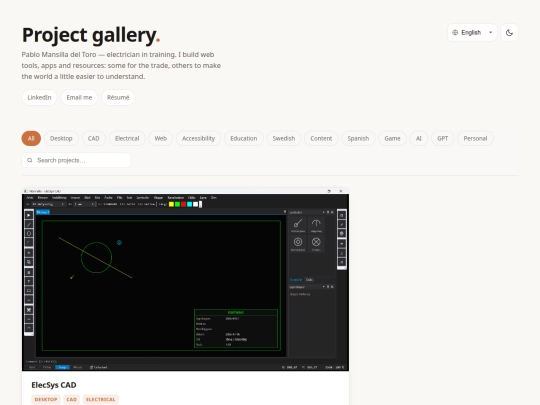Image resolution: width=540 pixels, height=405 pixels.
Task: Filter by Education category
Action: 243,138
